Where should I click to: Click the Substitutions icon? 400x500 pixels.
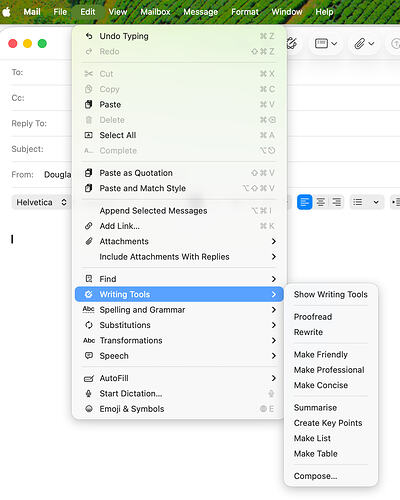pyautogui.click(x=89, y=325)
